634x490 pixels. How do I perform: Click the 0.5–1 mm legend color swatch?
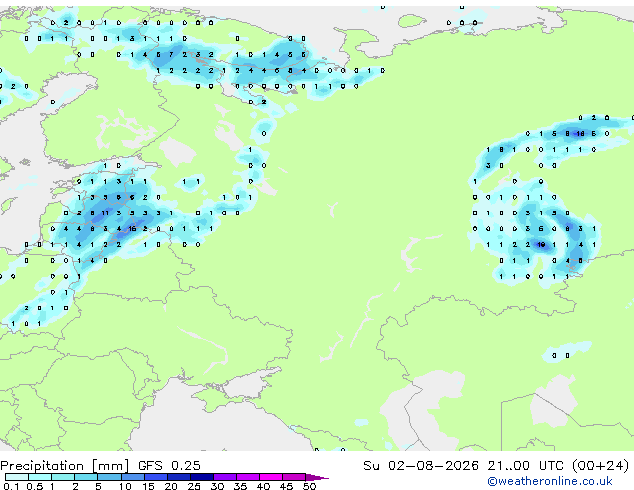[40, 477]
